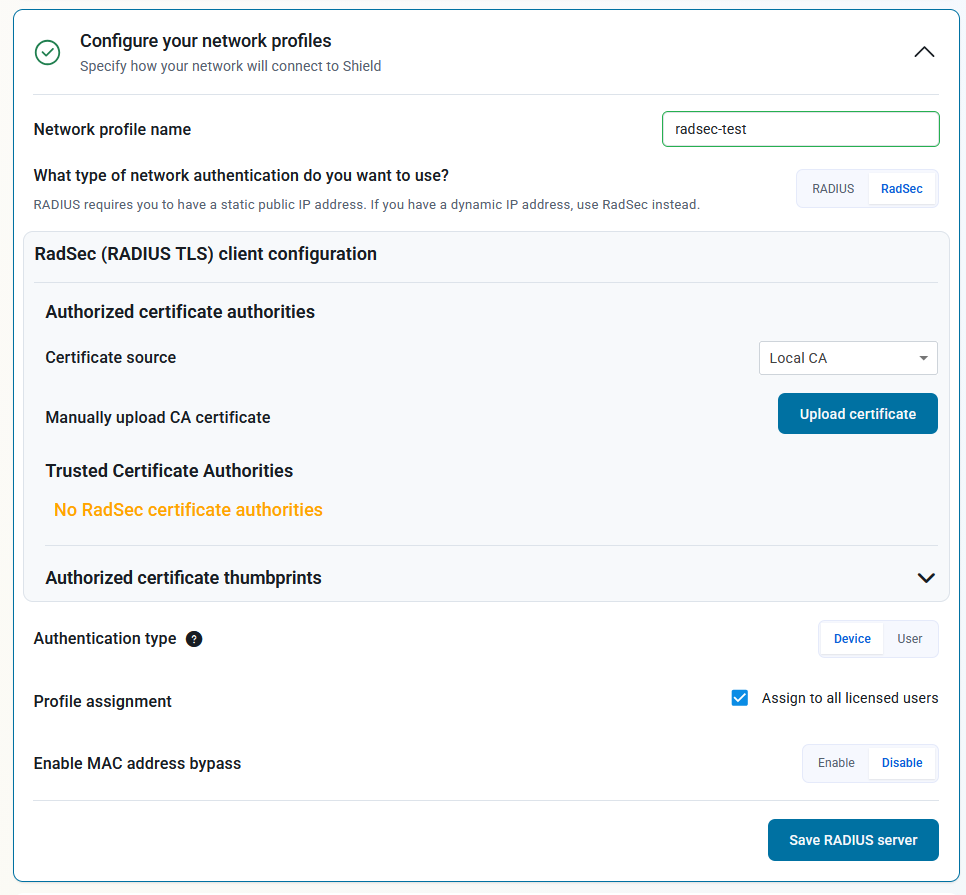This screenshot has width=966, height=895.
Task: Expand Authorized certificate thumbprints section
Action: click(926, 578)
